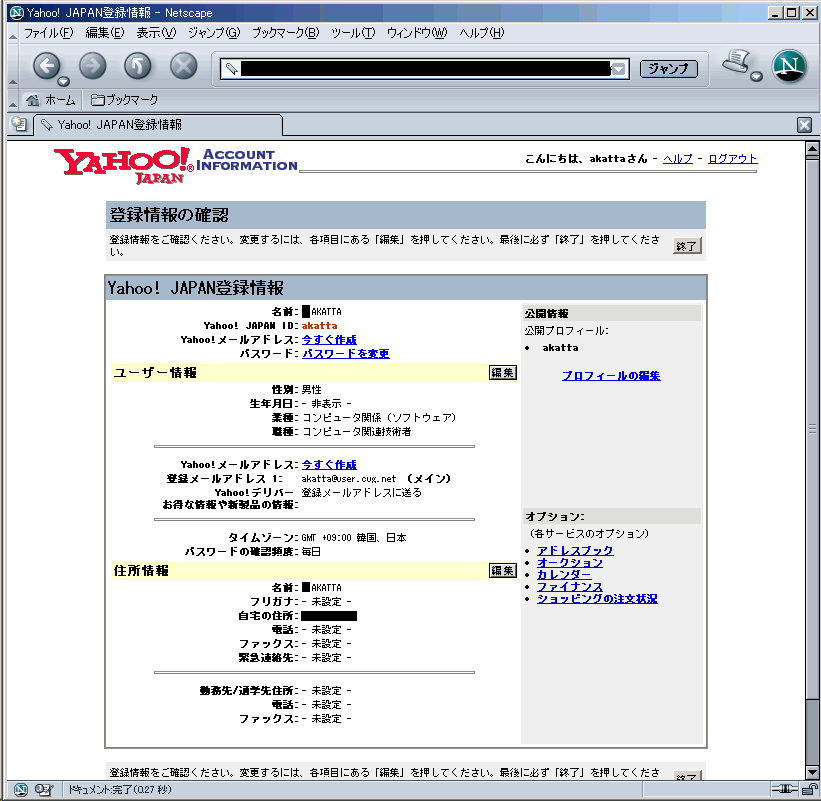The height and width of the screenshot is (801, 821).
Task: Click the Netscape N throbber logo
Action: coord(789,66)
